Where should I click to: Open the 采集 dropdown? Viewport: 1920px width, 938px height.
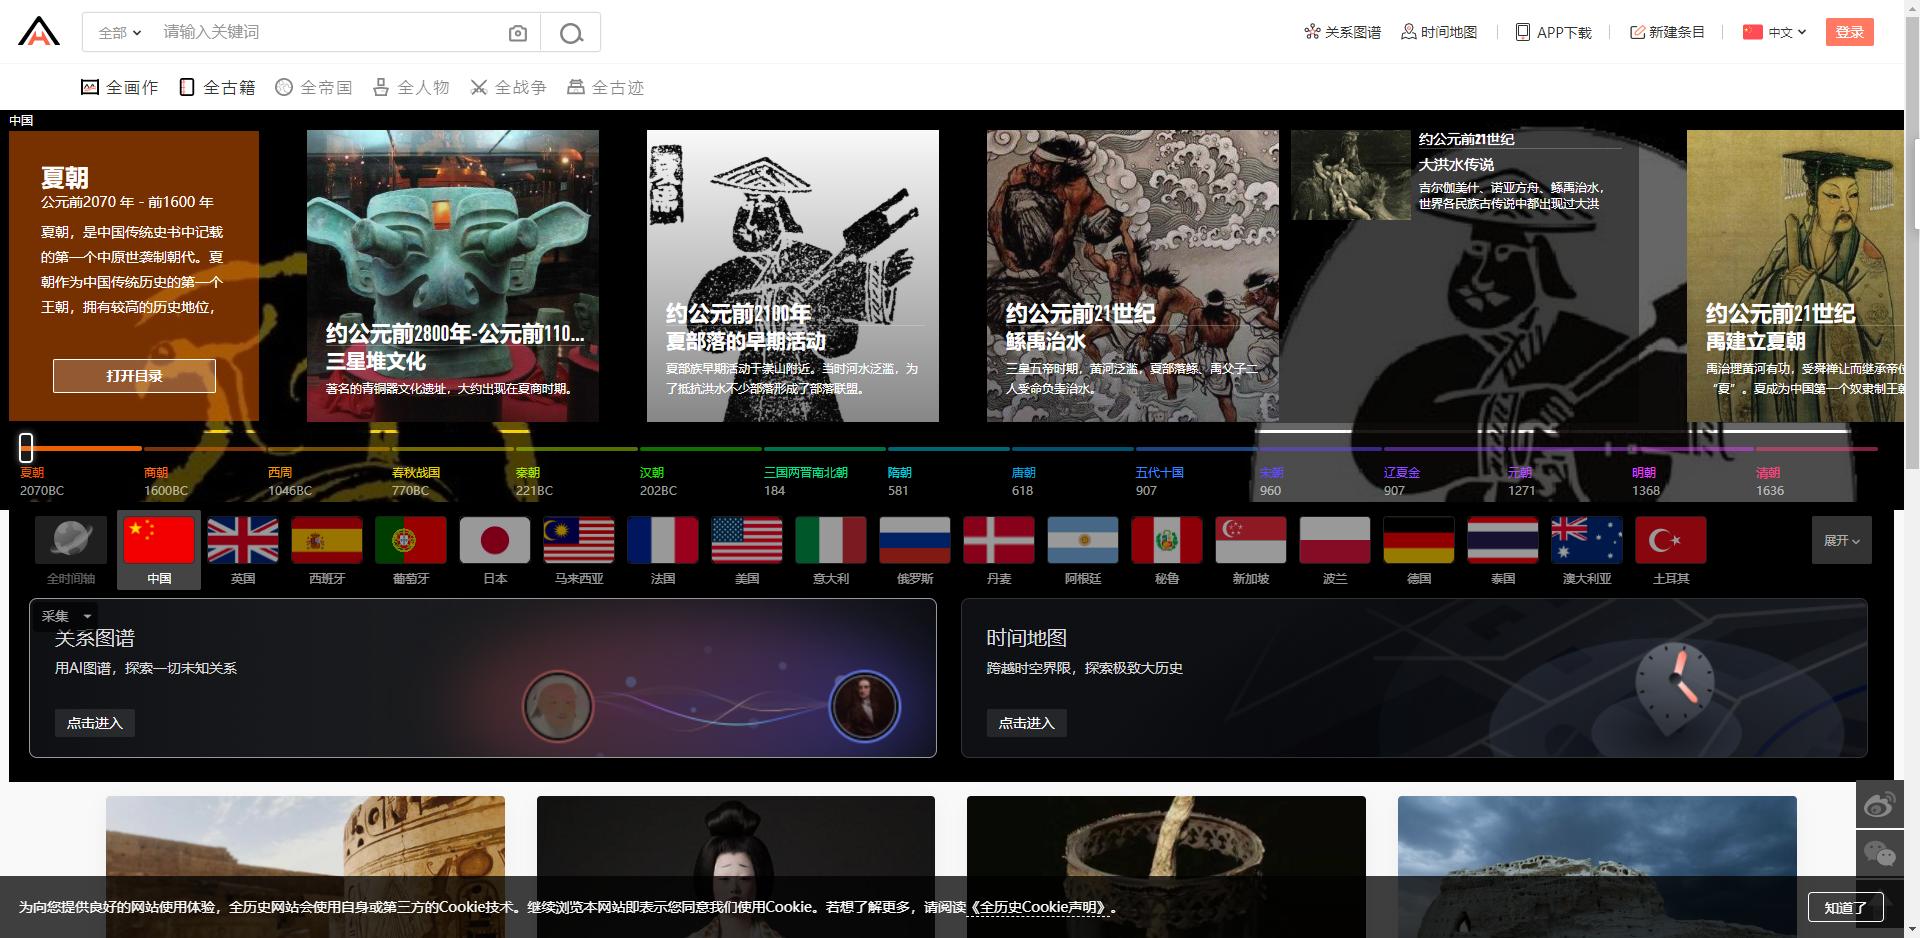pyautogui.click(x=66, y=616)
